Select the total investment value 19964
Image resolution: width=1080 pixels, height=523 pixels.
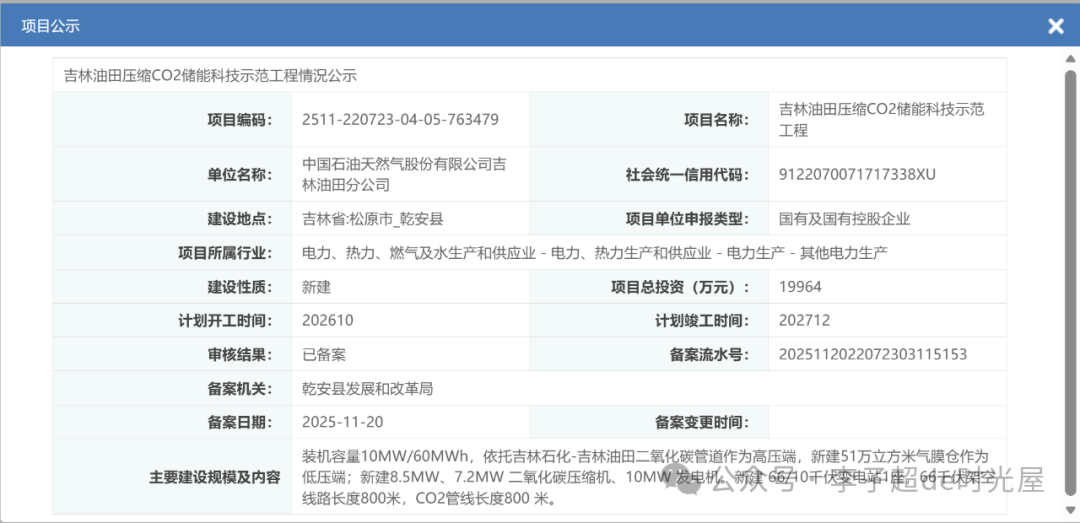pyautogui.click(x=800, y=287)
